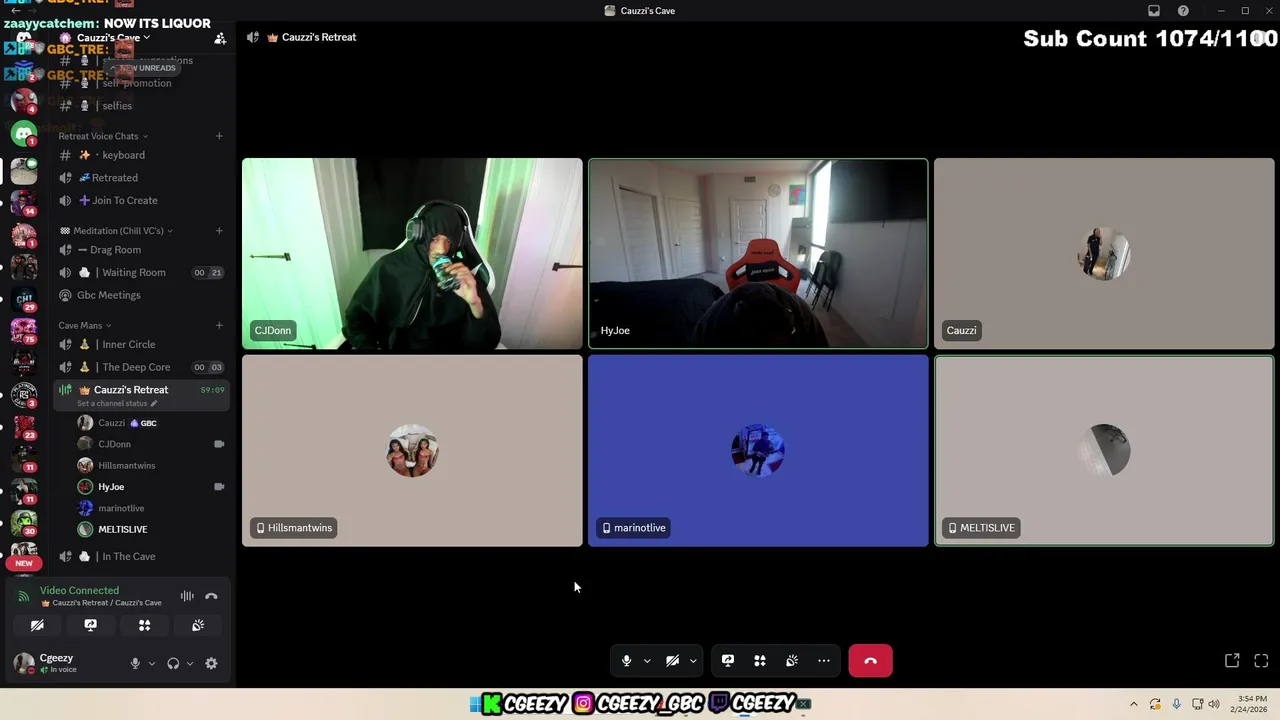Toggle noise suppression waveform icon
The image size is (1280, 720).
[x=187, y=596]
